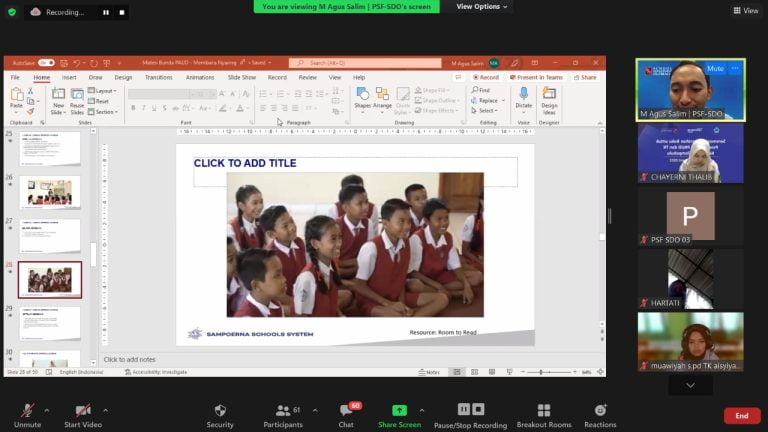This screenshot has width=768, height=432.
Task: Toggle Underline formatting
Action: tap(154, 108)
